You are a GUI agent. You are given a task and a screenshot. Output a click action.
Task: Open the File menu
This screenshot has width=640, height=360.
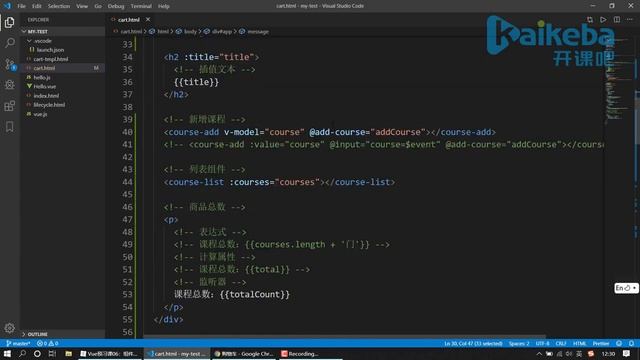pos(21,6)
